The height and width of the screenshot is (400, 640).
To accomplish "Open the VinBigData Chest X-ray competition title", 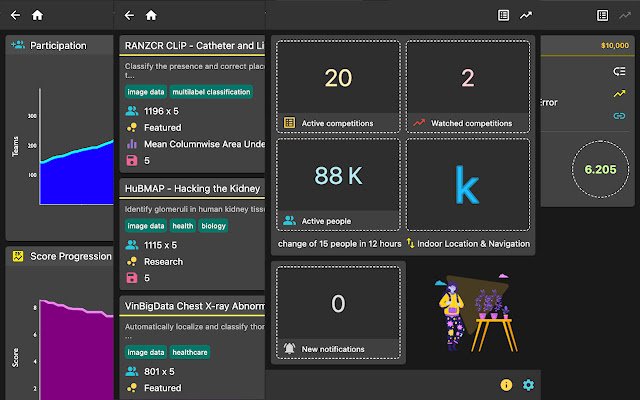I will coord(194,306).
